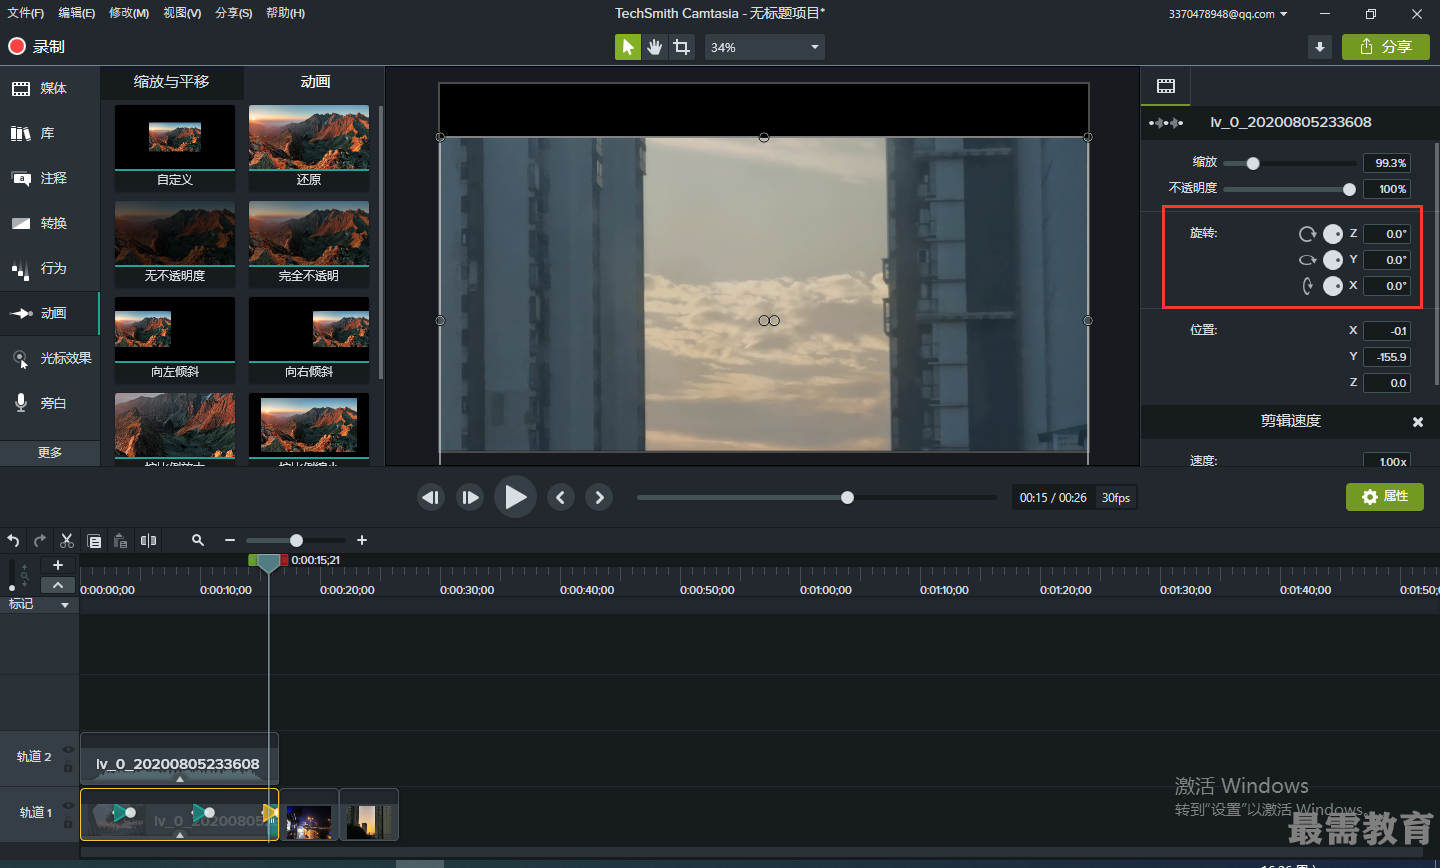
Task: Rotate X axis using its rotation arrow icon
Action: click(x=1307, y=286)
